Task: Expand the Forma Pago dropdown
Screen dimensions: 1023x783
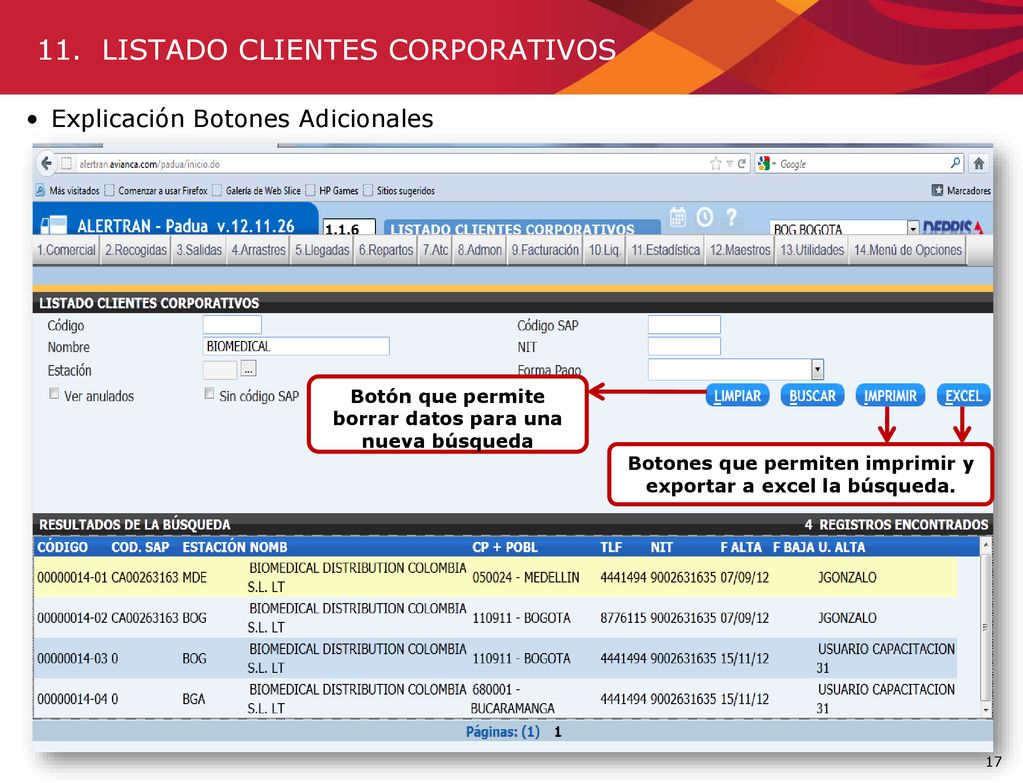Action: point(817,370)
